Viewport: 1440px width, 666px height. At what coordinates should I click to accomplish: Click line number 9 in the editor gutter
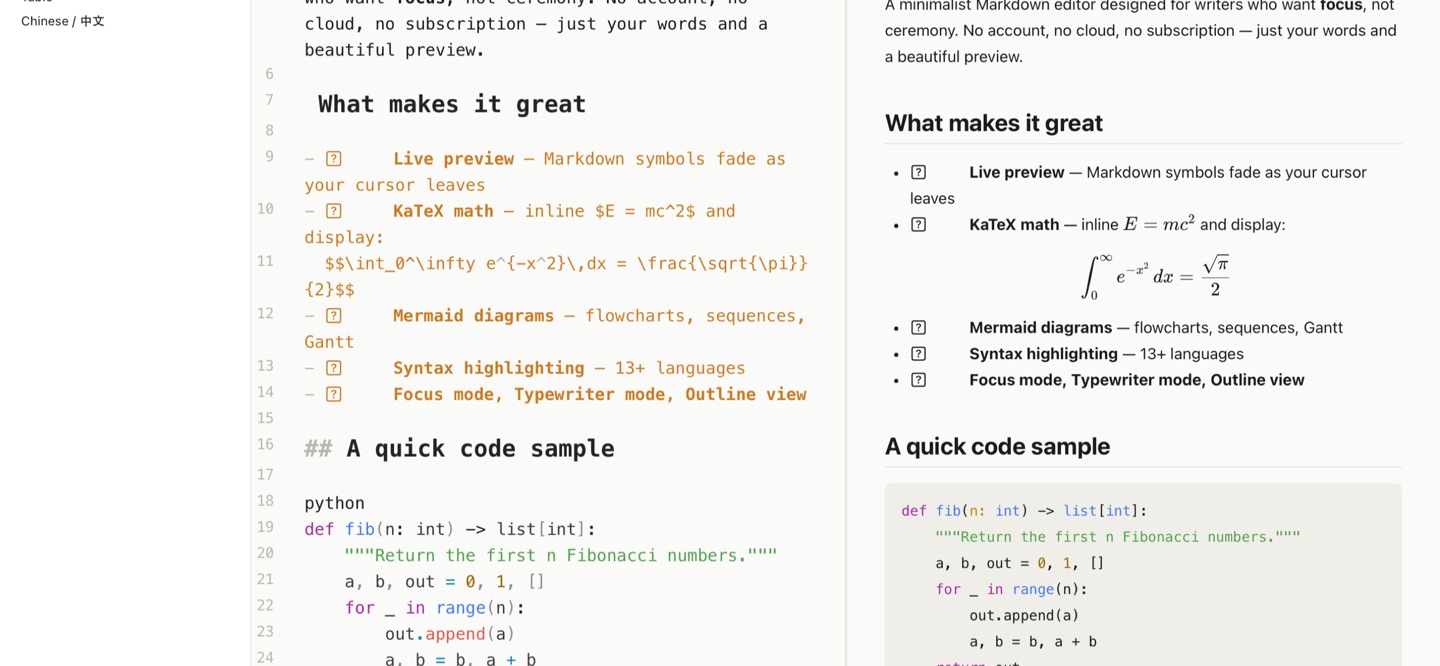[x=269, y=156]
